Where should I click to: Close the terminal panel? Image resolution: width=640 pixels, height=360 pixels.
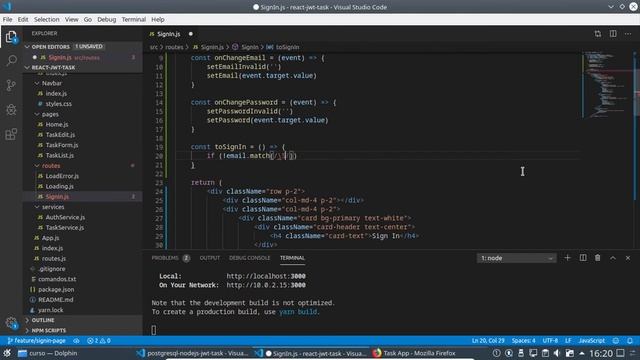point(628,258)
